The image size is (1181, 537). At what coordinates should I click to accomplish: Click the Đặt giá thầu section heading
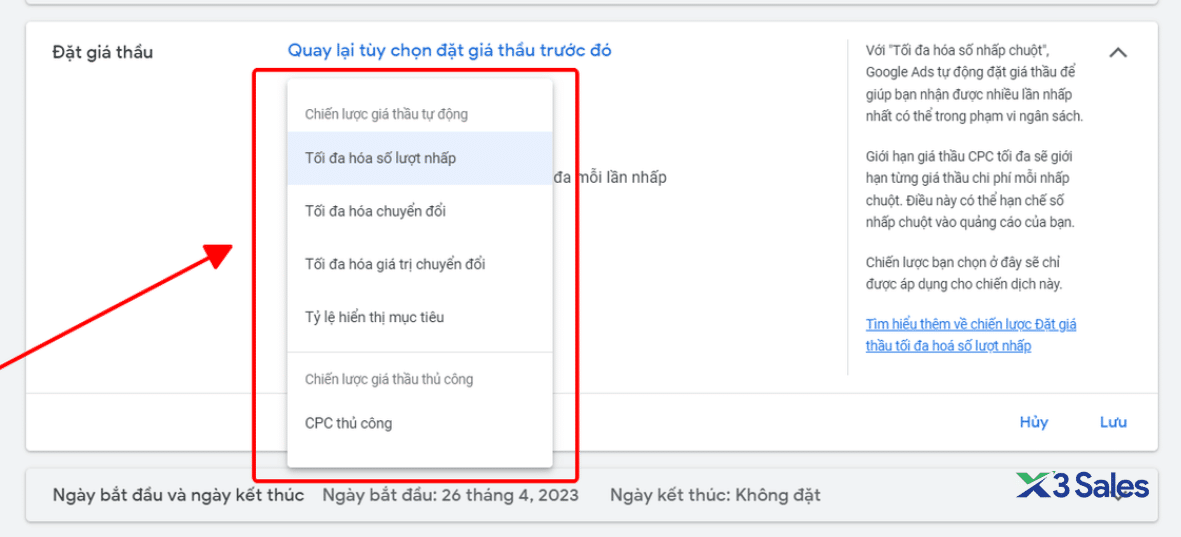(102, 52)
